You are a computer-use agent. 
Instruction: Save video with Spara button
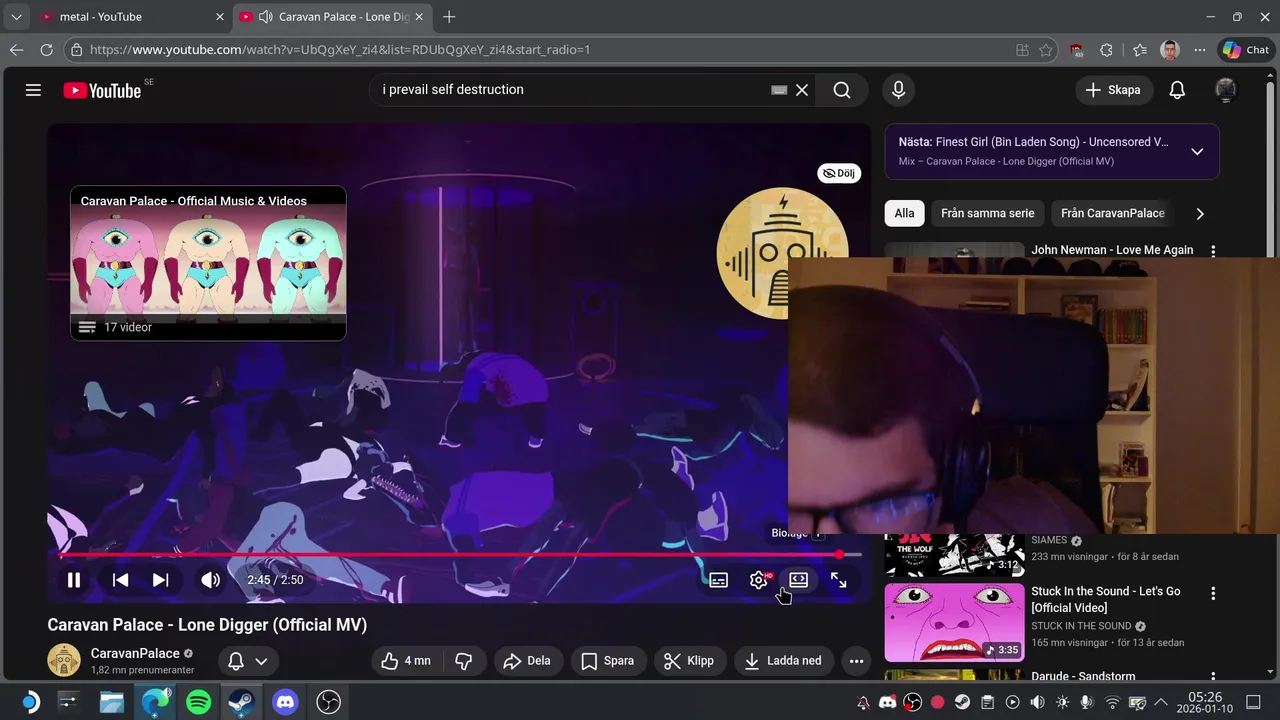pyautogui.click(x=608, y=661)
